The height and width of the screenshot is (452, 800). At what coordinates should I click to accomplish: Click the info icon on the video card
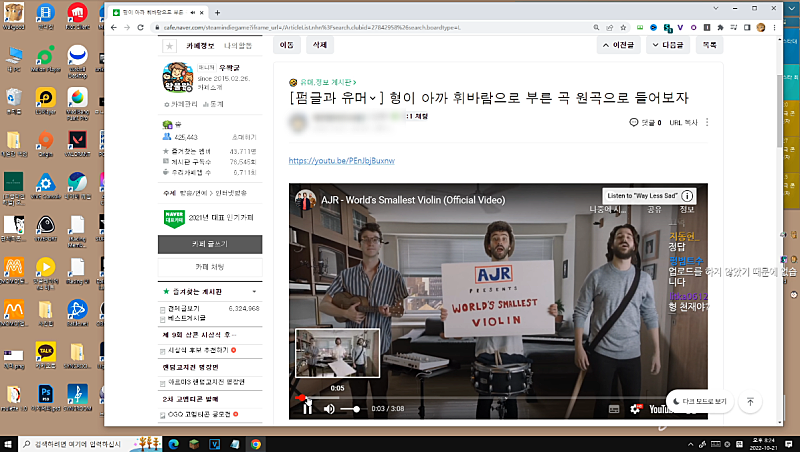coord(688,196)
